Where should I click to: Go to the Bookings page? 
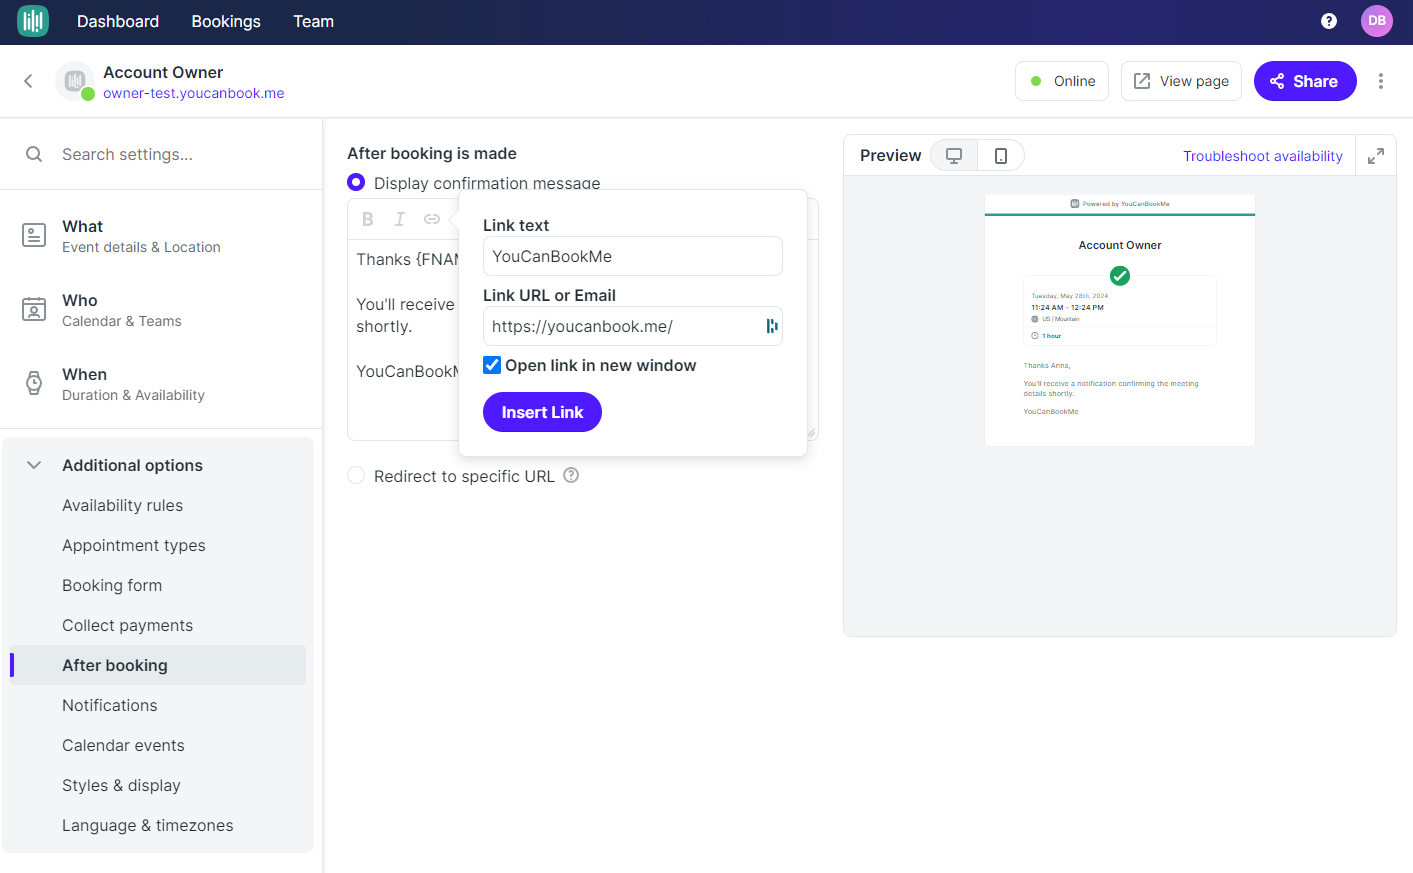point(225,21)
